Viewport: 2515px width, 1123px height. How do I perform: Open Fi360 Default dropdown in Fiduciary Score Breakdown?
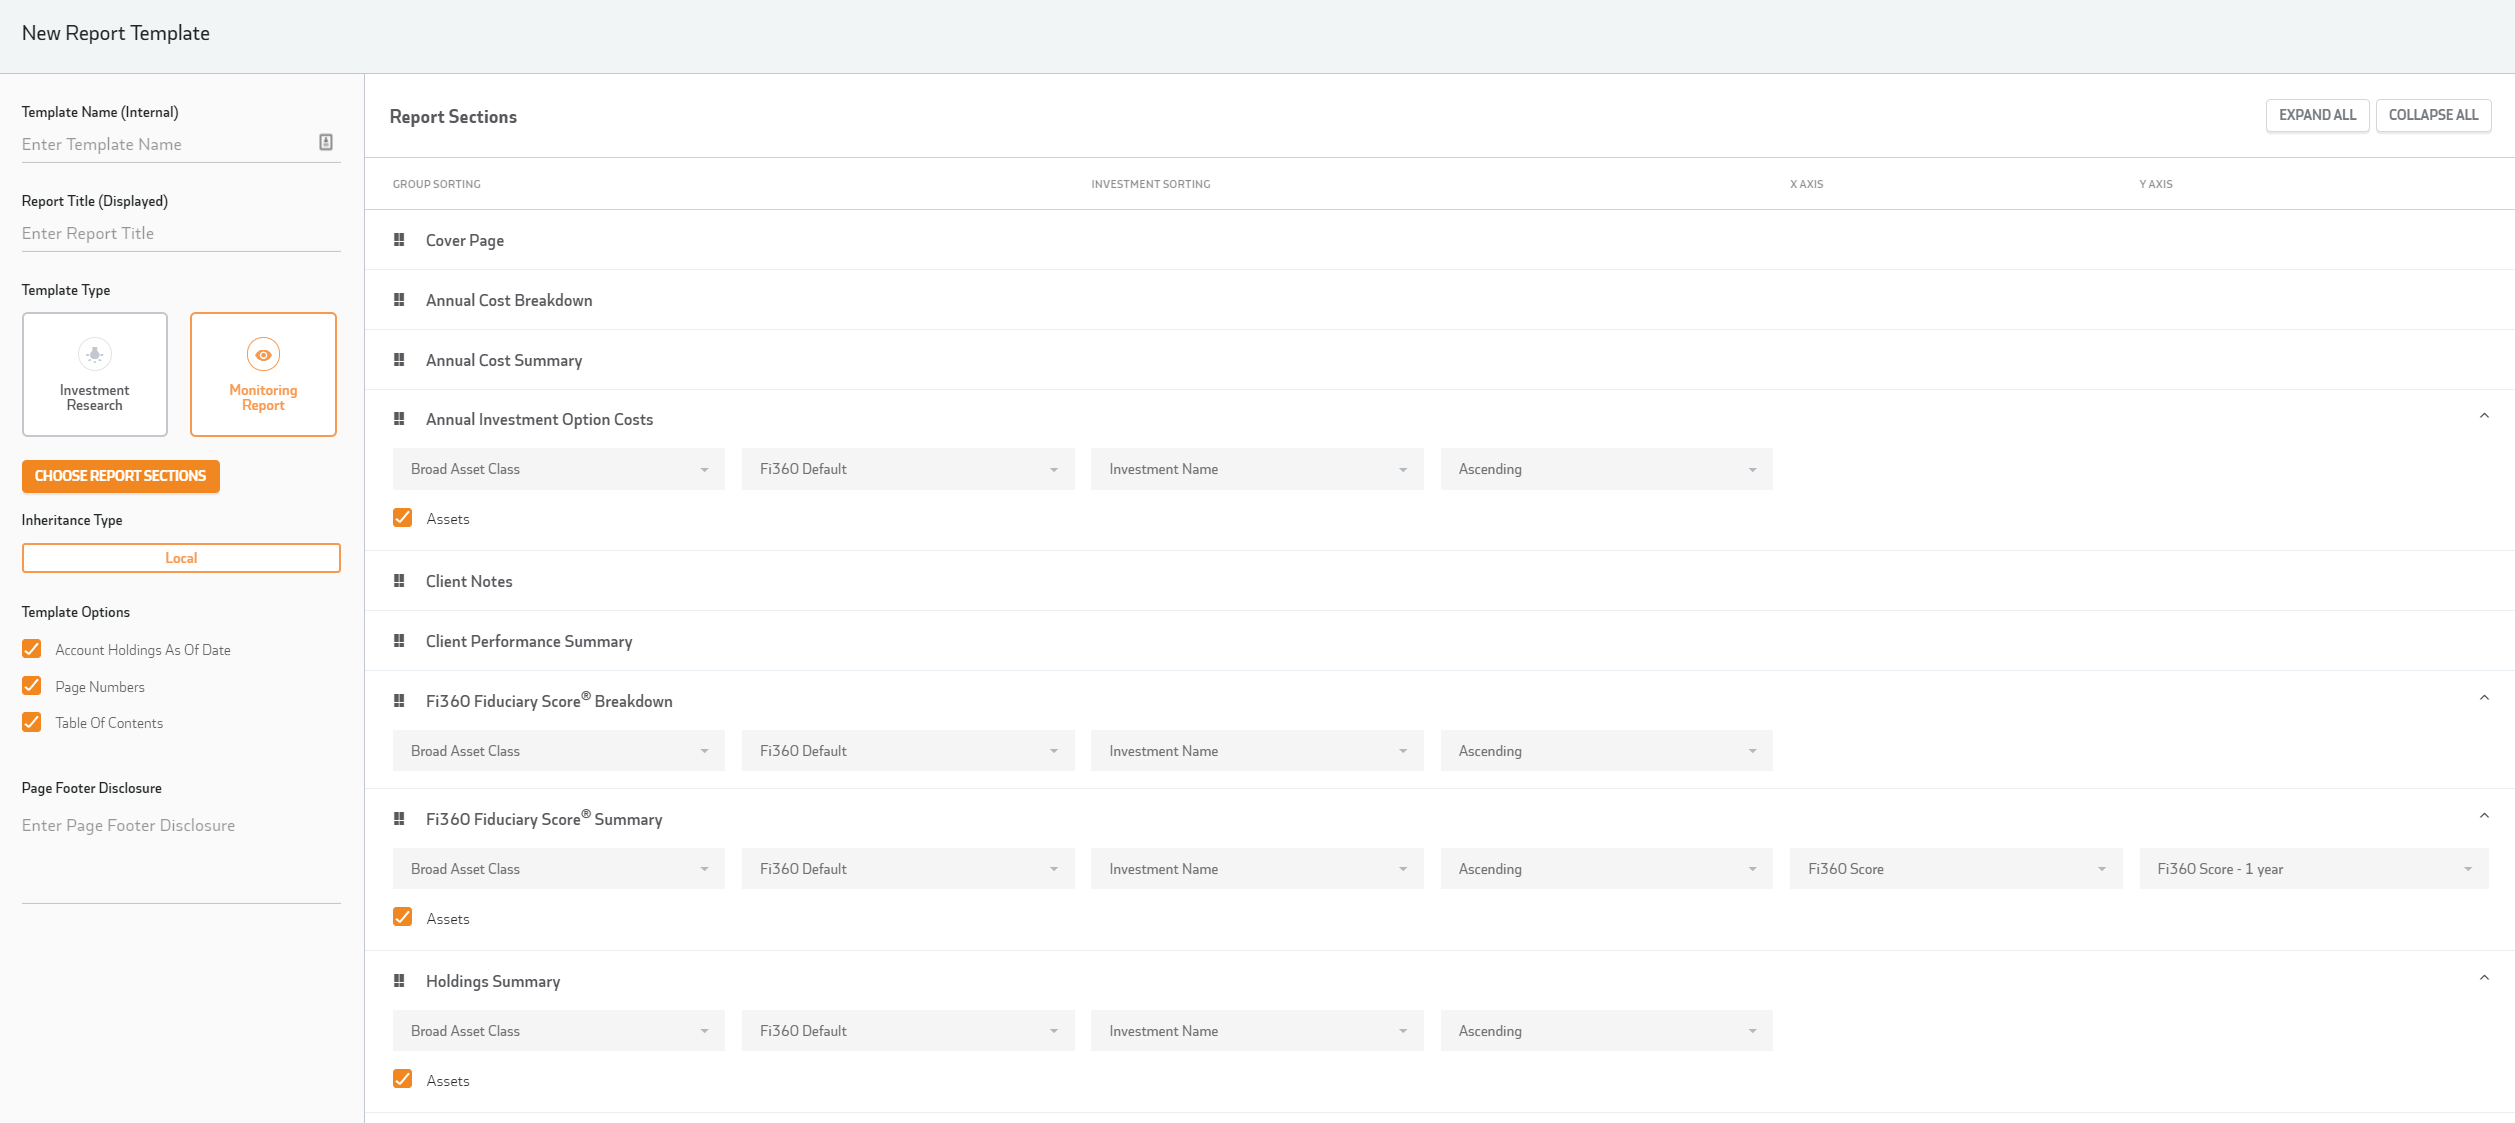(x=908, y=751)
